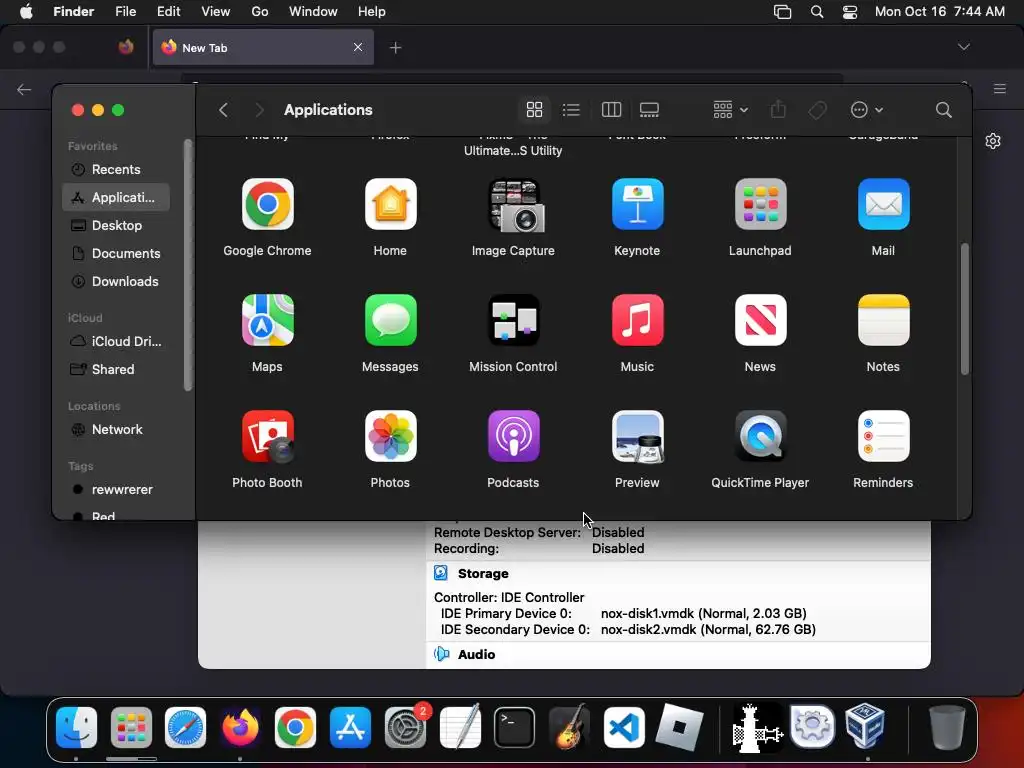Launch Visual Studio Code from Dock

pyautogui.click(x=624, y=727)
